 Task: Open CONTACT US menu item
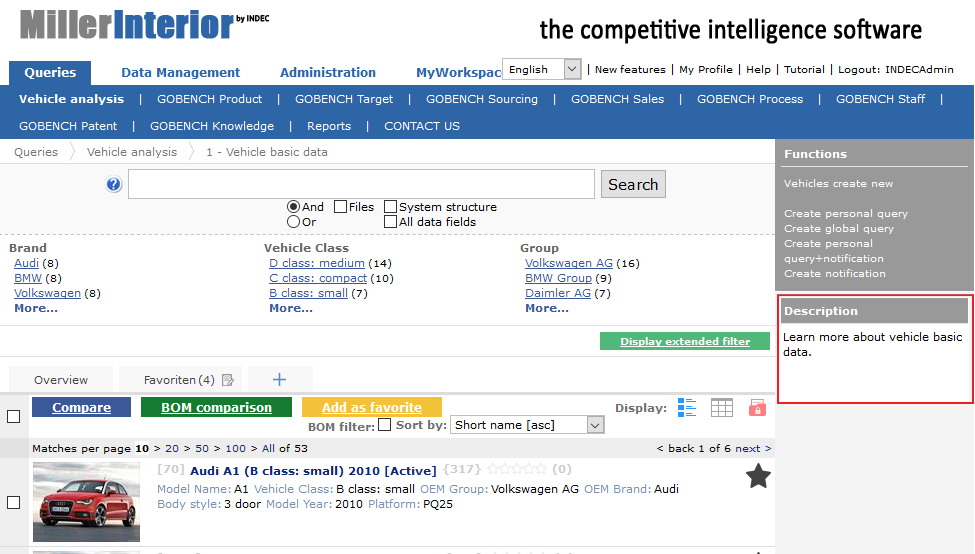pyautogui.click(x=422, y=126)
